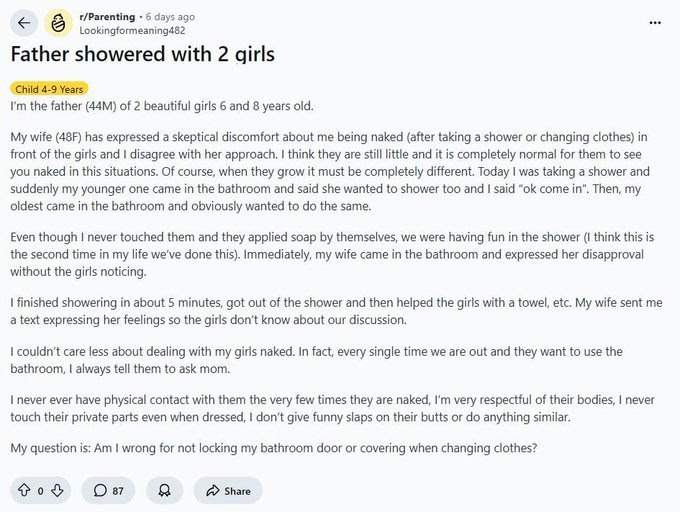Screen dimensions: 680x512
Task: Click the vote score number
Action: coord(40,490)
